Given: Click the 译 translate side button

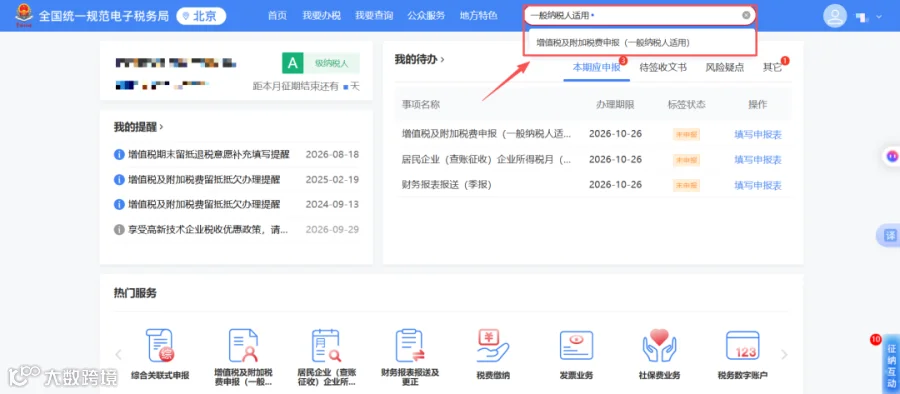Looking at the screenshot, I should 890,236.
